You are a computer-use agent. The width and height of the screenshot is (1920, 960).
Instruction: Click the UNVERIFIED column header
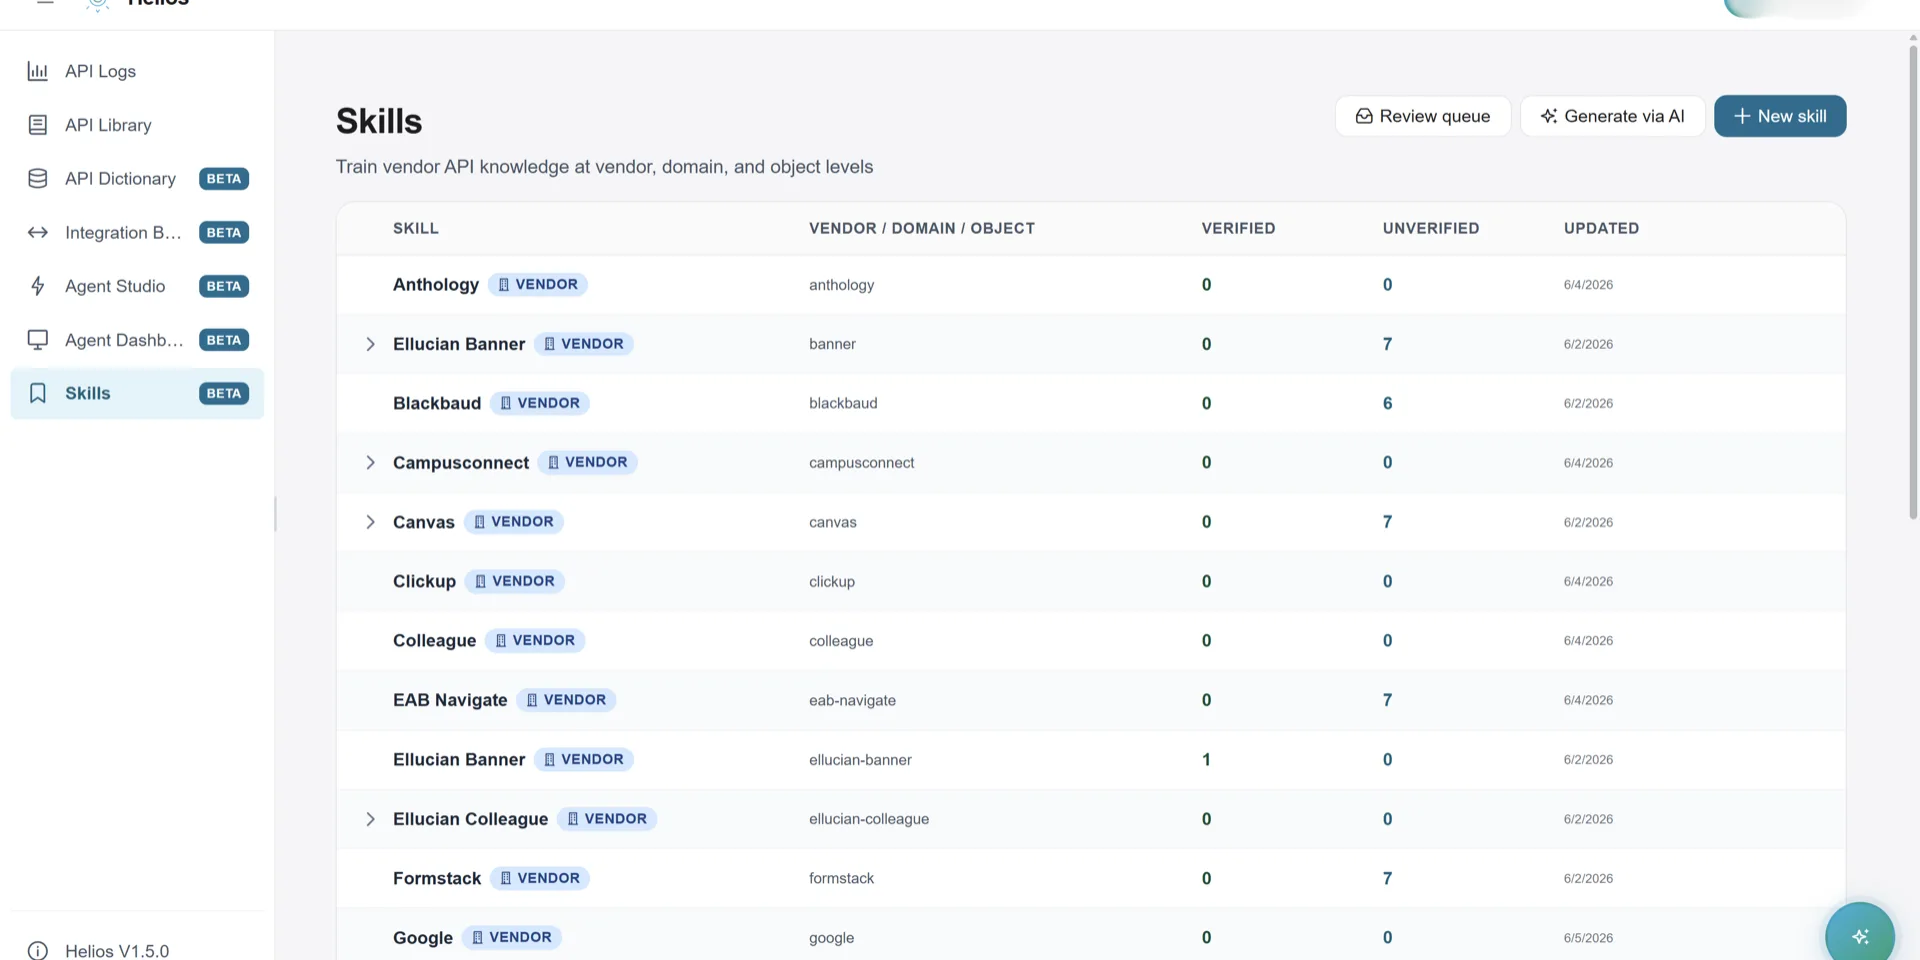1431,228
